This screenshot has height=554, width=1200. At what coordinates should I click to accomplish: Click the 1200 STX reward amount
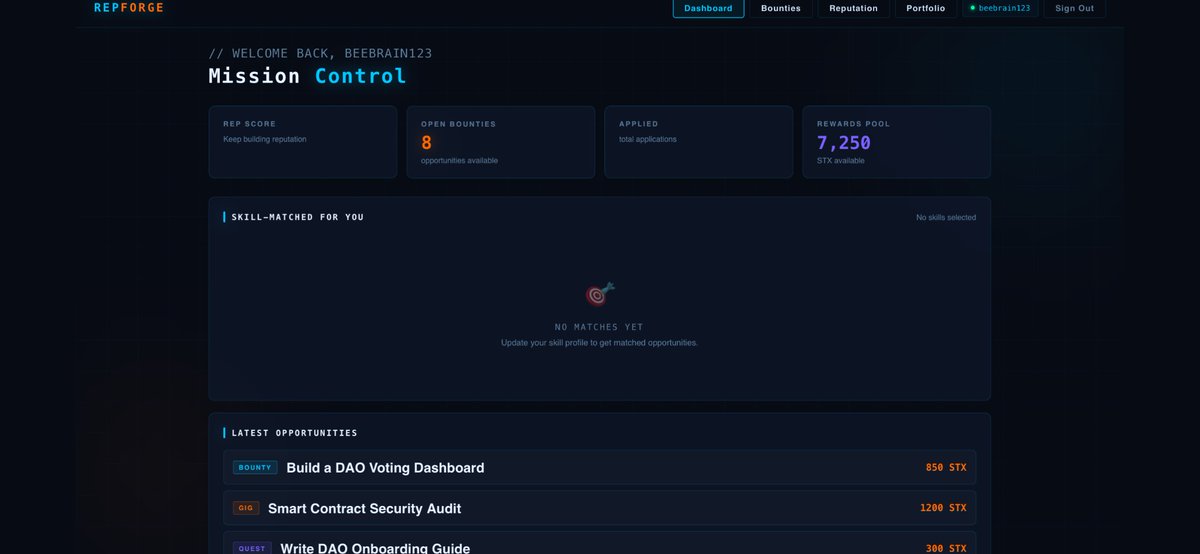pos(943,508)
